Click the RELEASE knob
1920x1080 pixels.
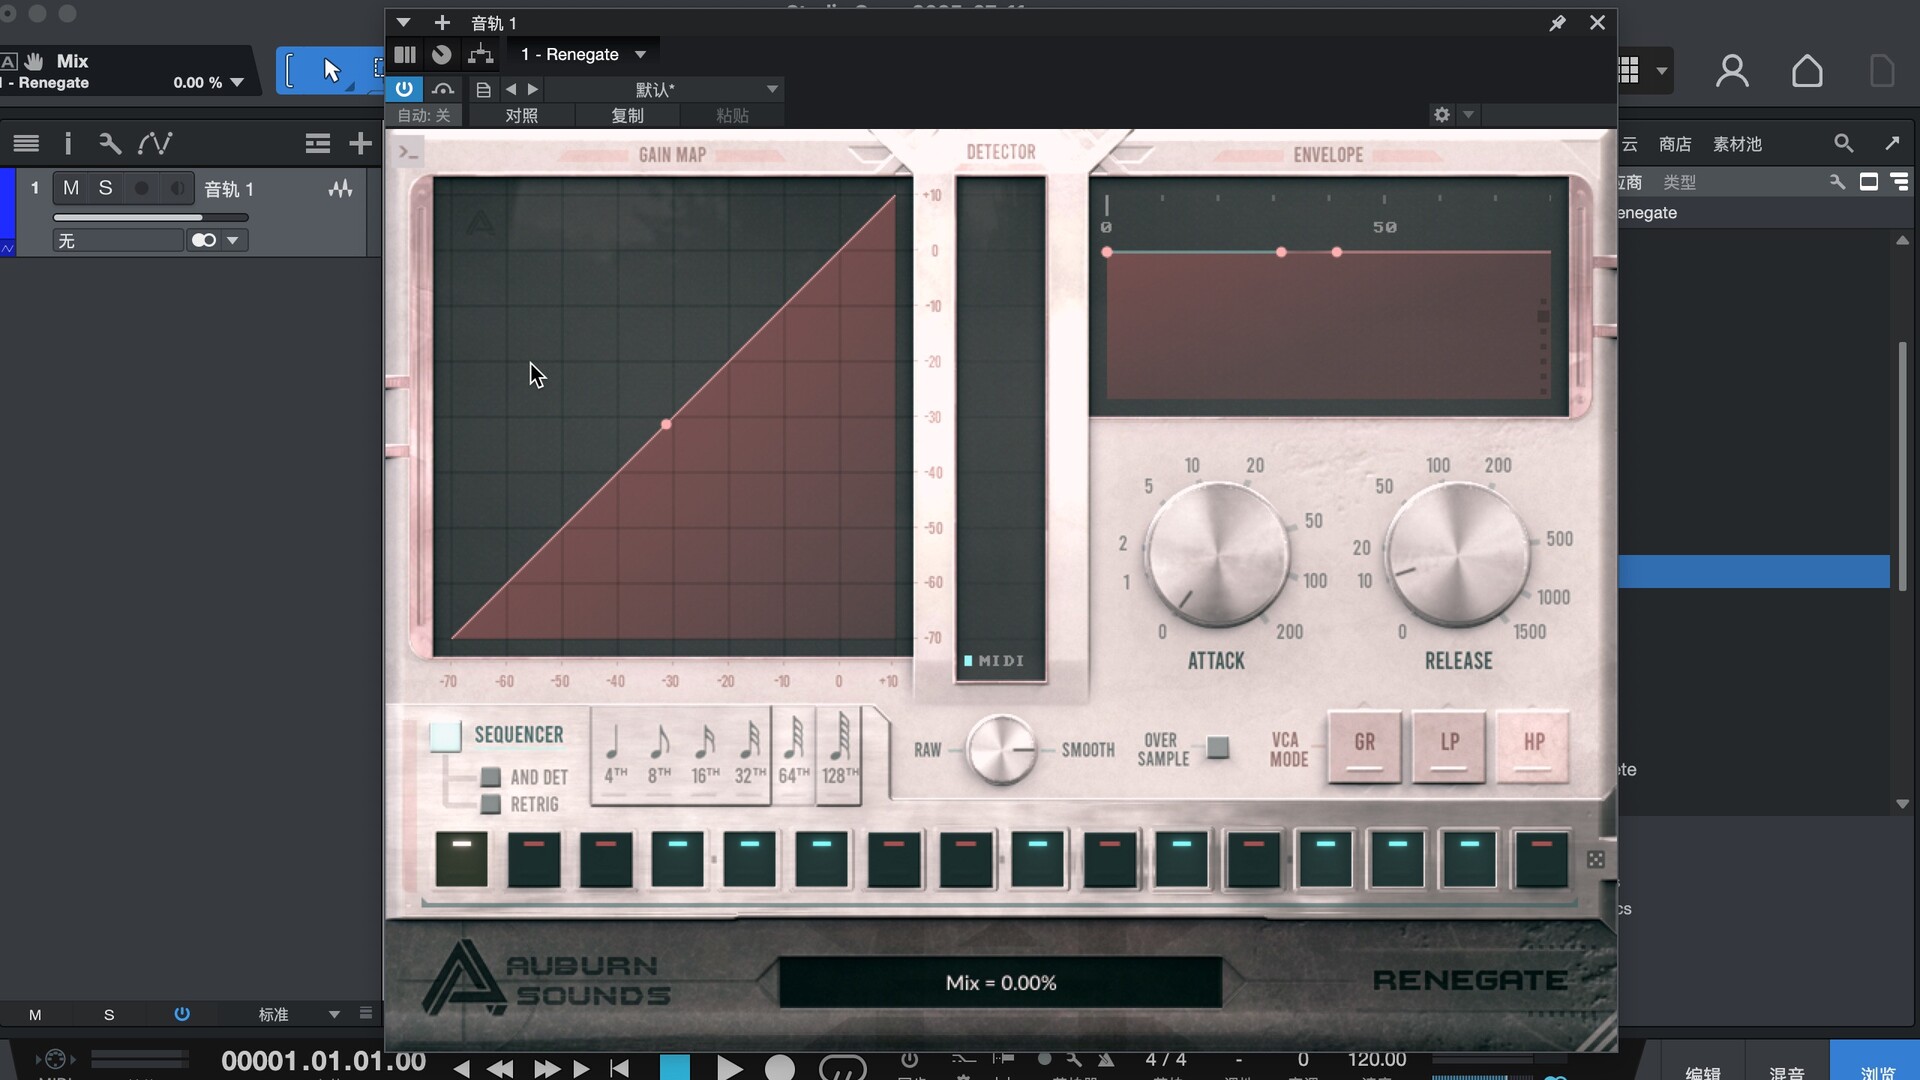click(x=1458, y=553)
